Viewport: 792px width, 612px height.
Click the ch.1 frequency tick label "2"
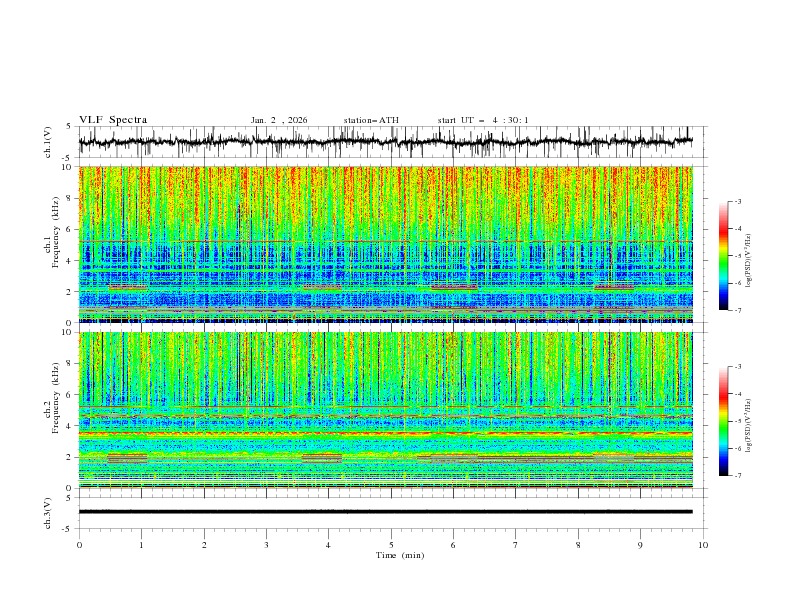tap(71, 292)
